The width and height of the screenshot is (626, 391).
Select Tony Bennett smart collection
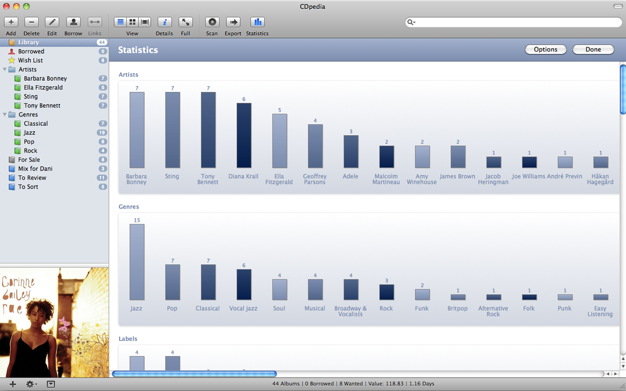click(x=54, y=105)
